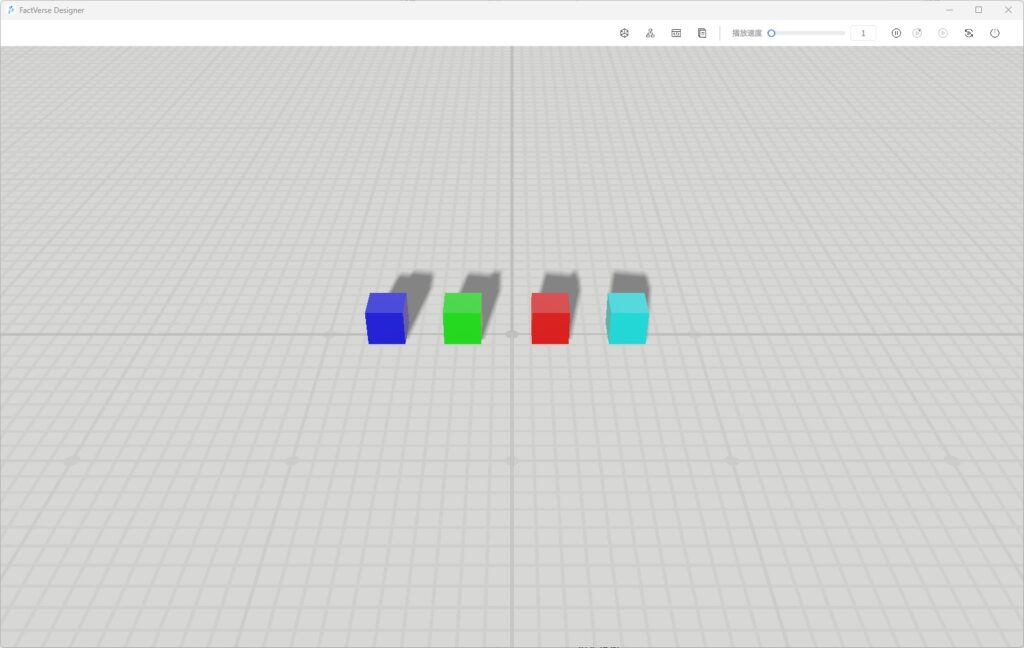
Task: Click the power stop icon
Action: tap(995, 33)
